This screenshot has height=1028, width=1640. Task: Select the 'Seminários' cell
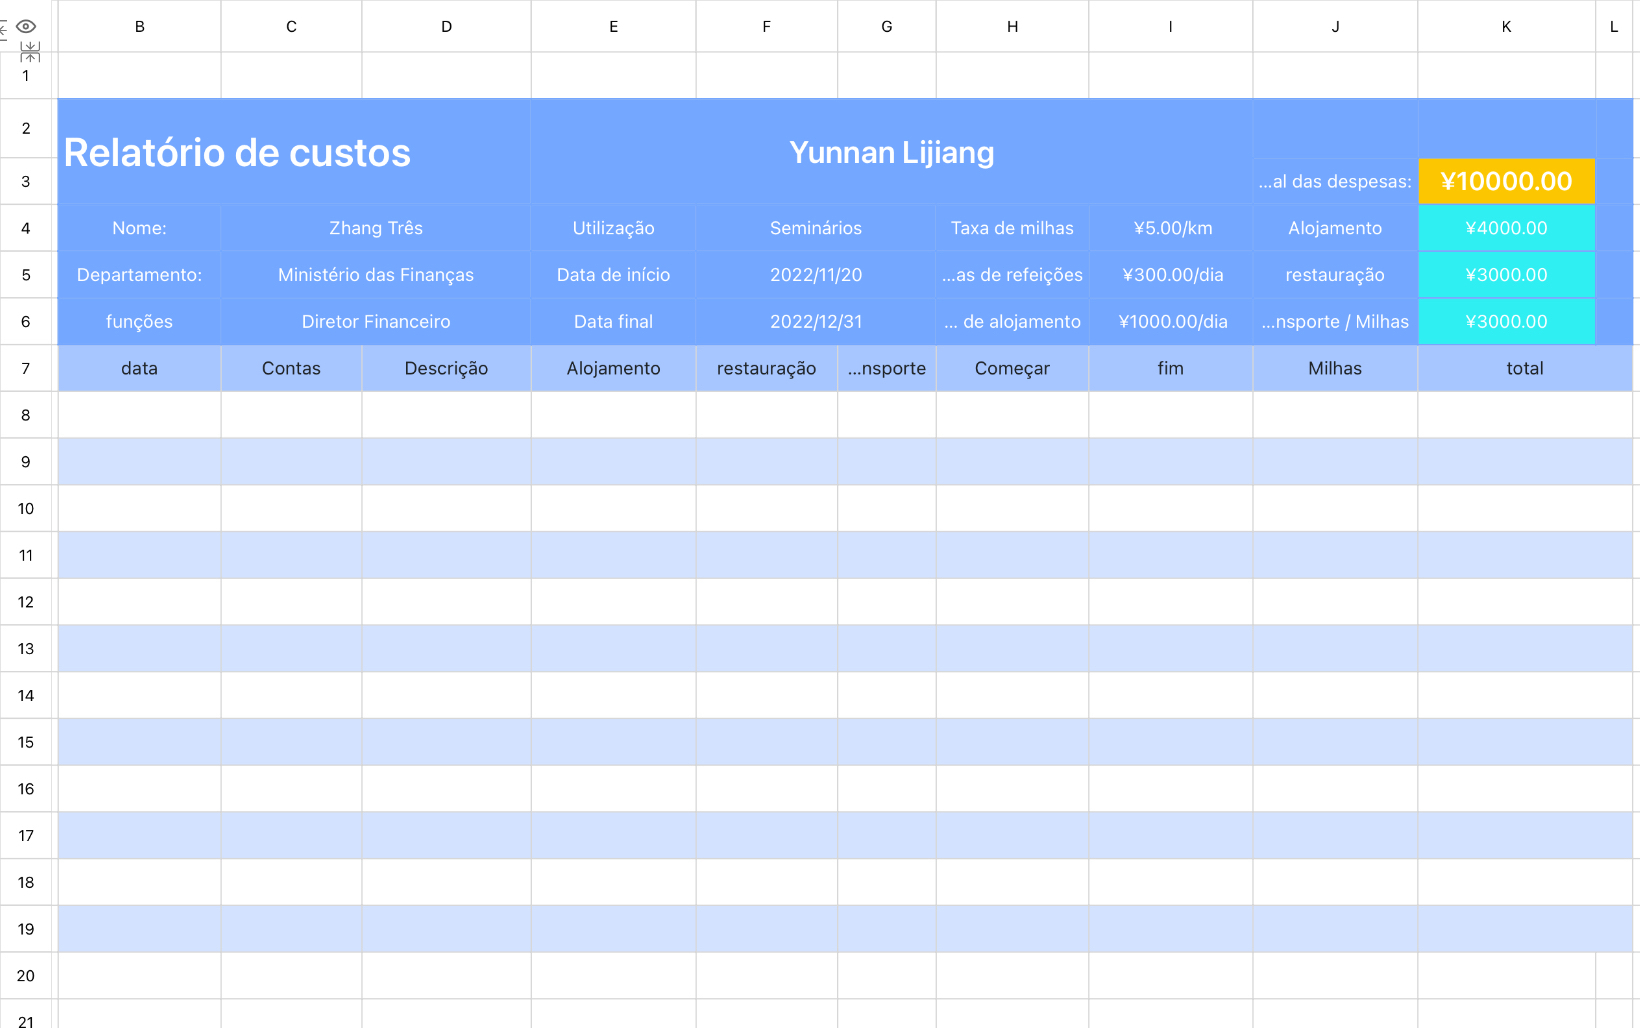click(816, 228)
